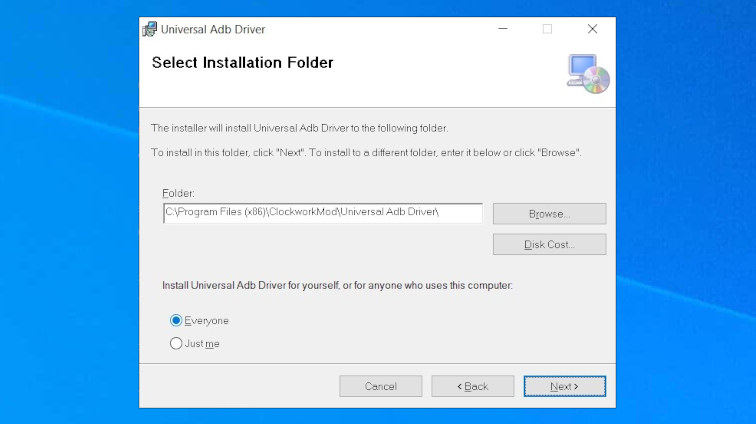Click the installer icon in the title bar
This screenshot has width=756, height=424.
[150, 29]
